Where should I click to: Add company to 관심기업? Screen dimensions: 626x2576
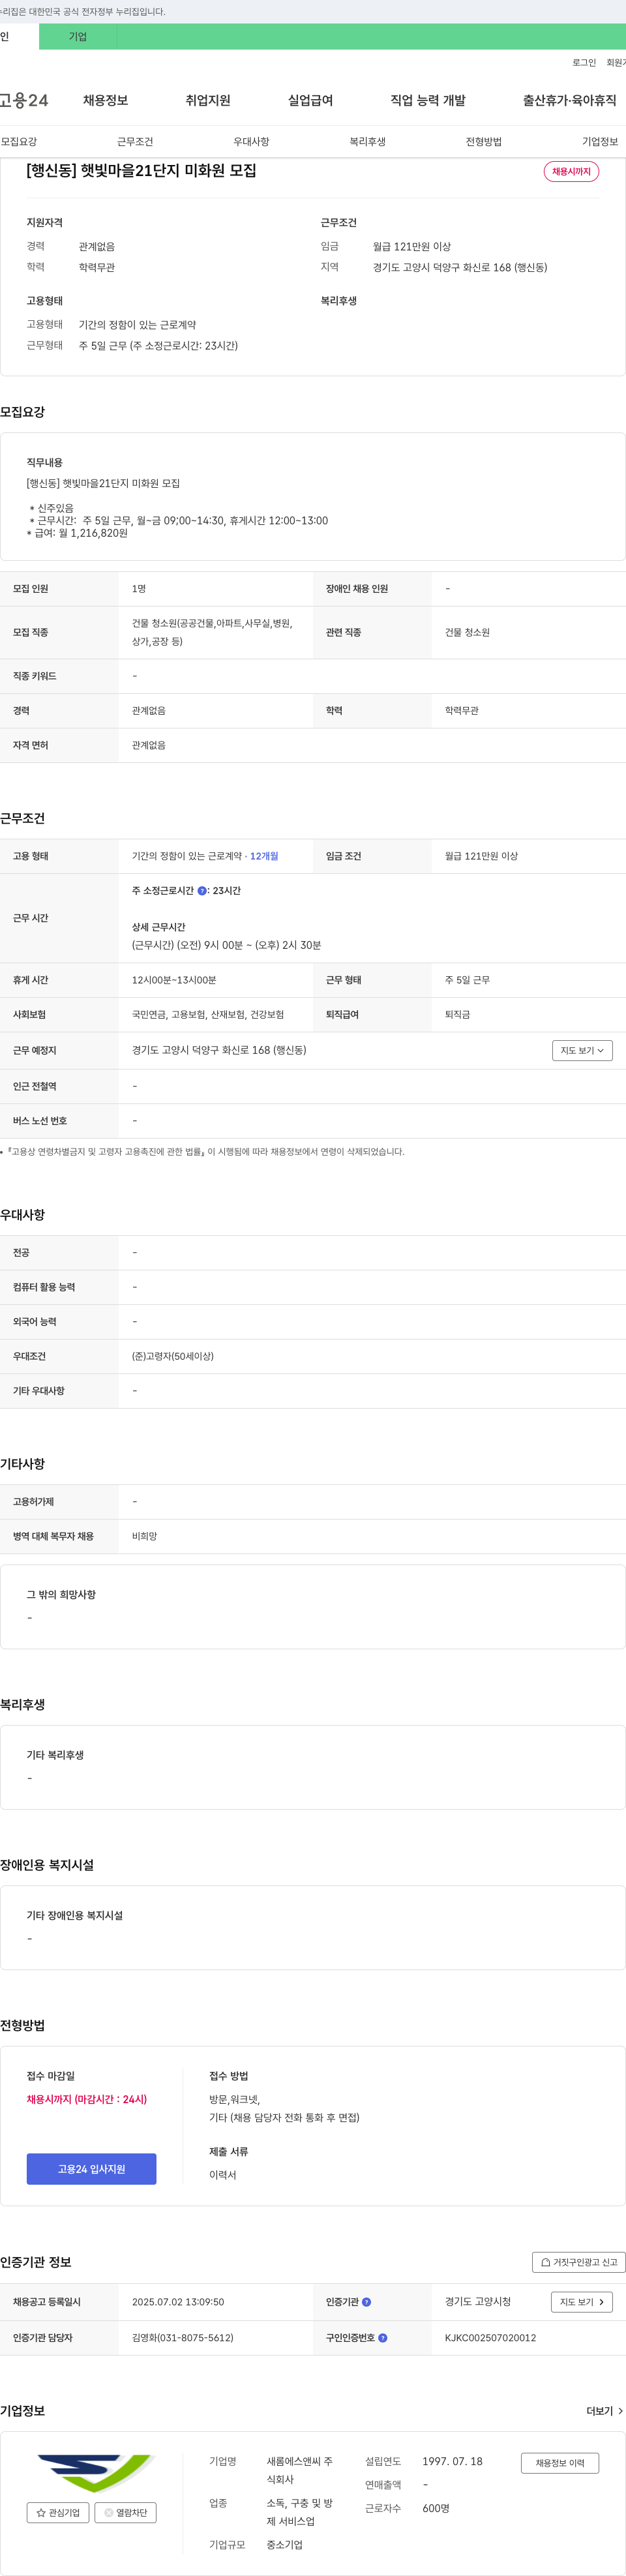pos(58,2513)
